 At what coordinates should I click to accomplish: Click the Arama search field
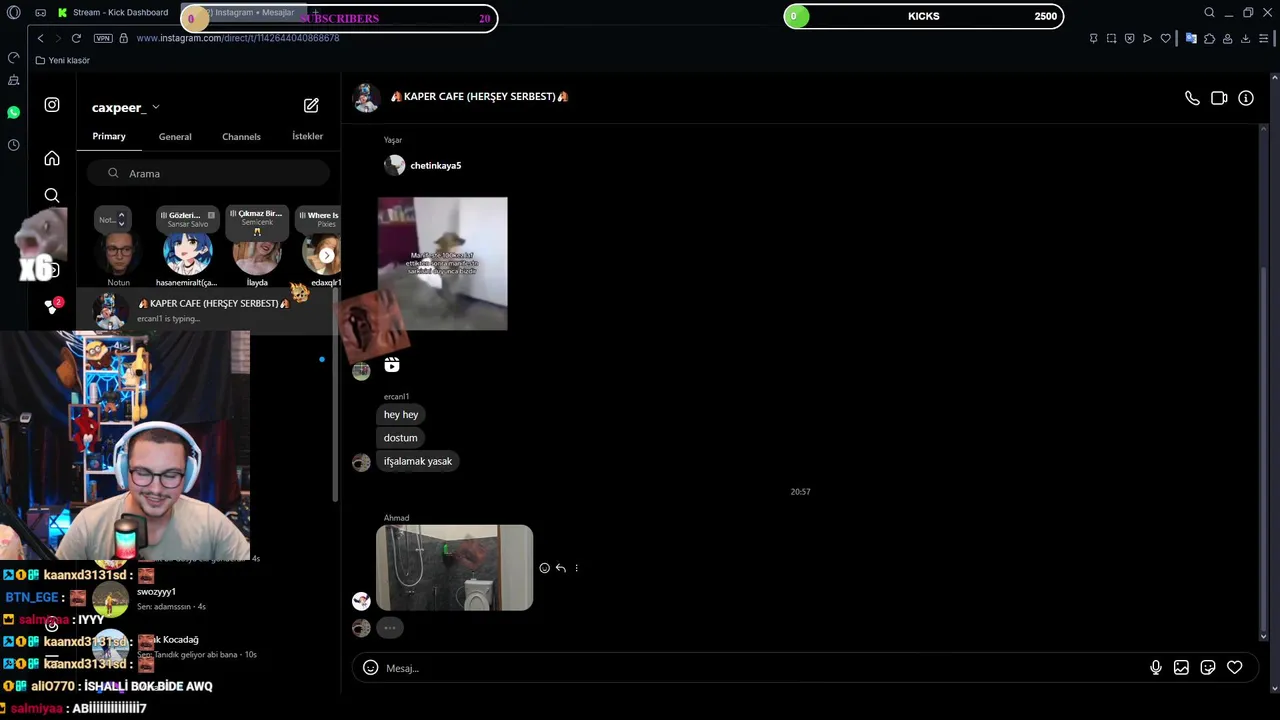(208, 173)
